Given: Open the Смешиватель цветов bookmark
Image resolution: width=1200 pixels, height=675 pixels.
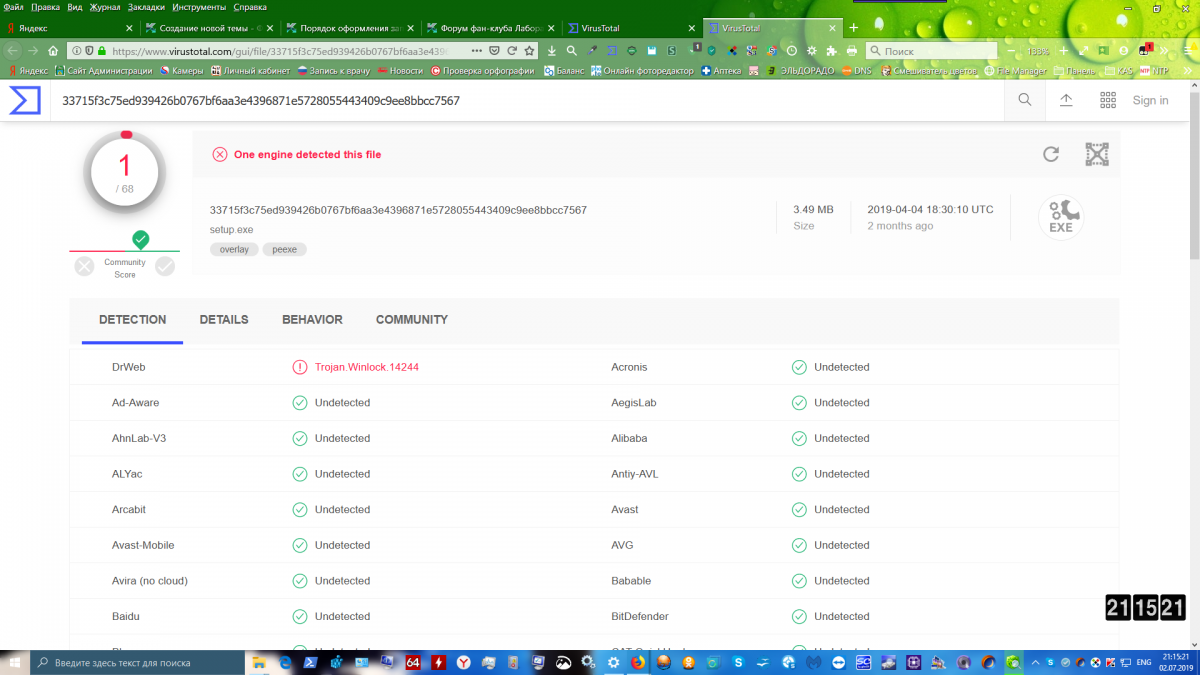Looking at the screenshot, I should click(x=928, y=71).
